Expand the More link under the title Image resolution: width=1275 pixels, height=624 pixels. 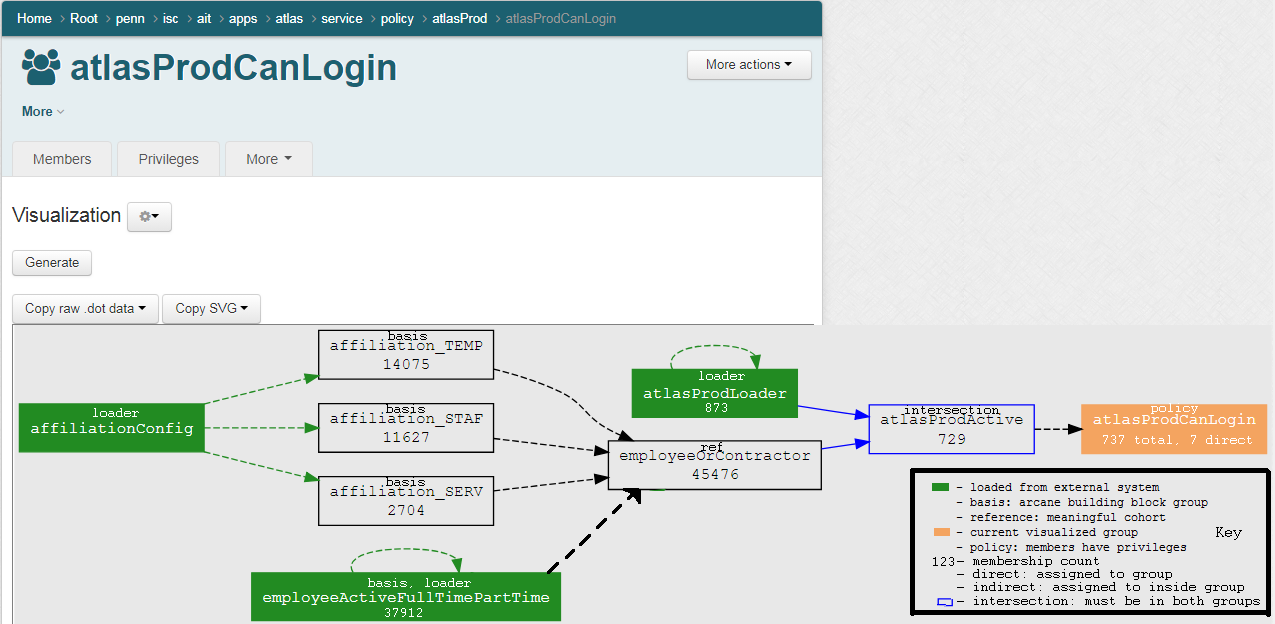pos(43,111)
